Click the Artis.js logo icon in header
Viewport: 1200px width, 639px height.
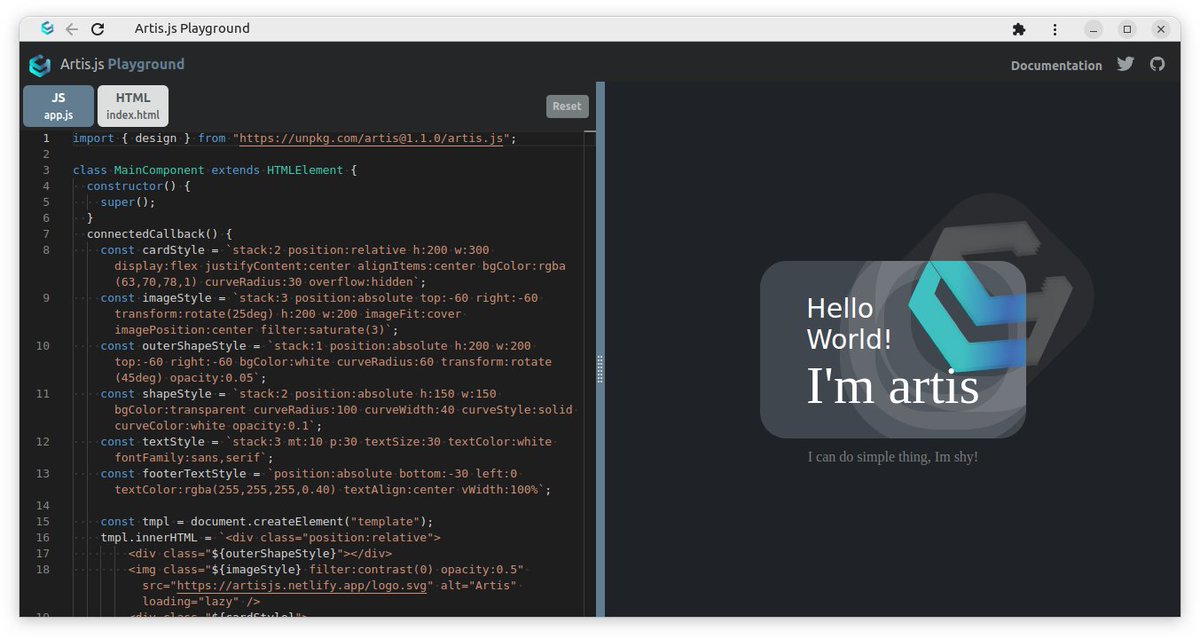[40, 65]
